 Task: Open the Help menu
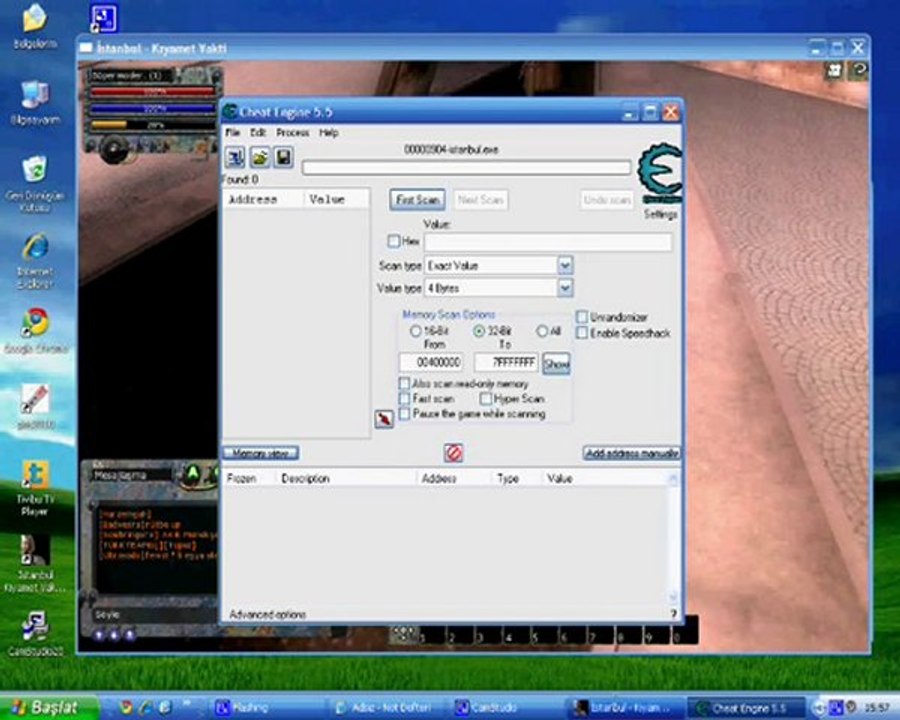(x=328, y=133)
